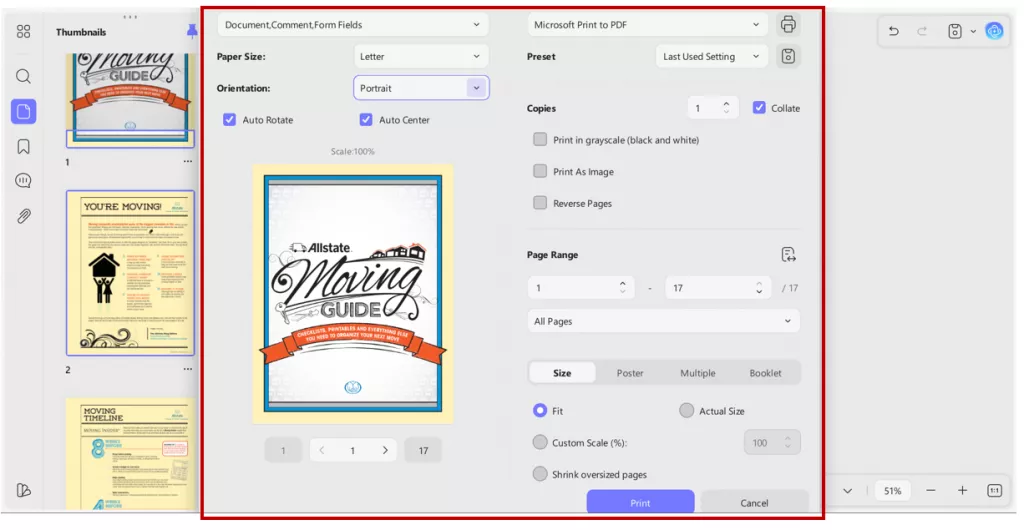The width and height of the screenshot is (1024, 530).
Task: Open Document,Comment,Form Fields dropdown
Action: tap(353, 25)
